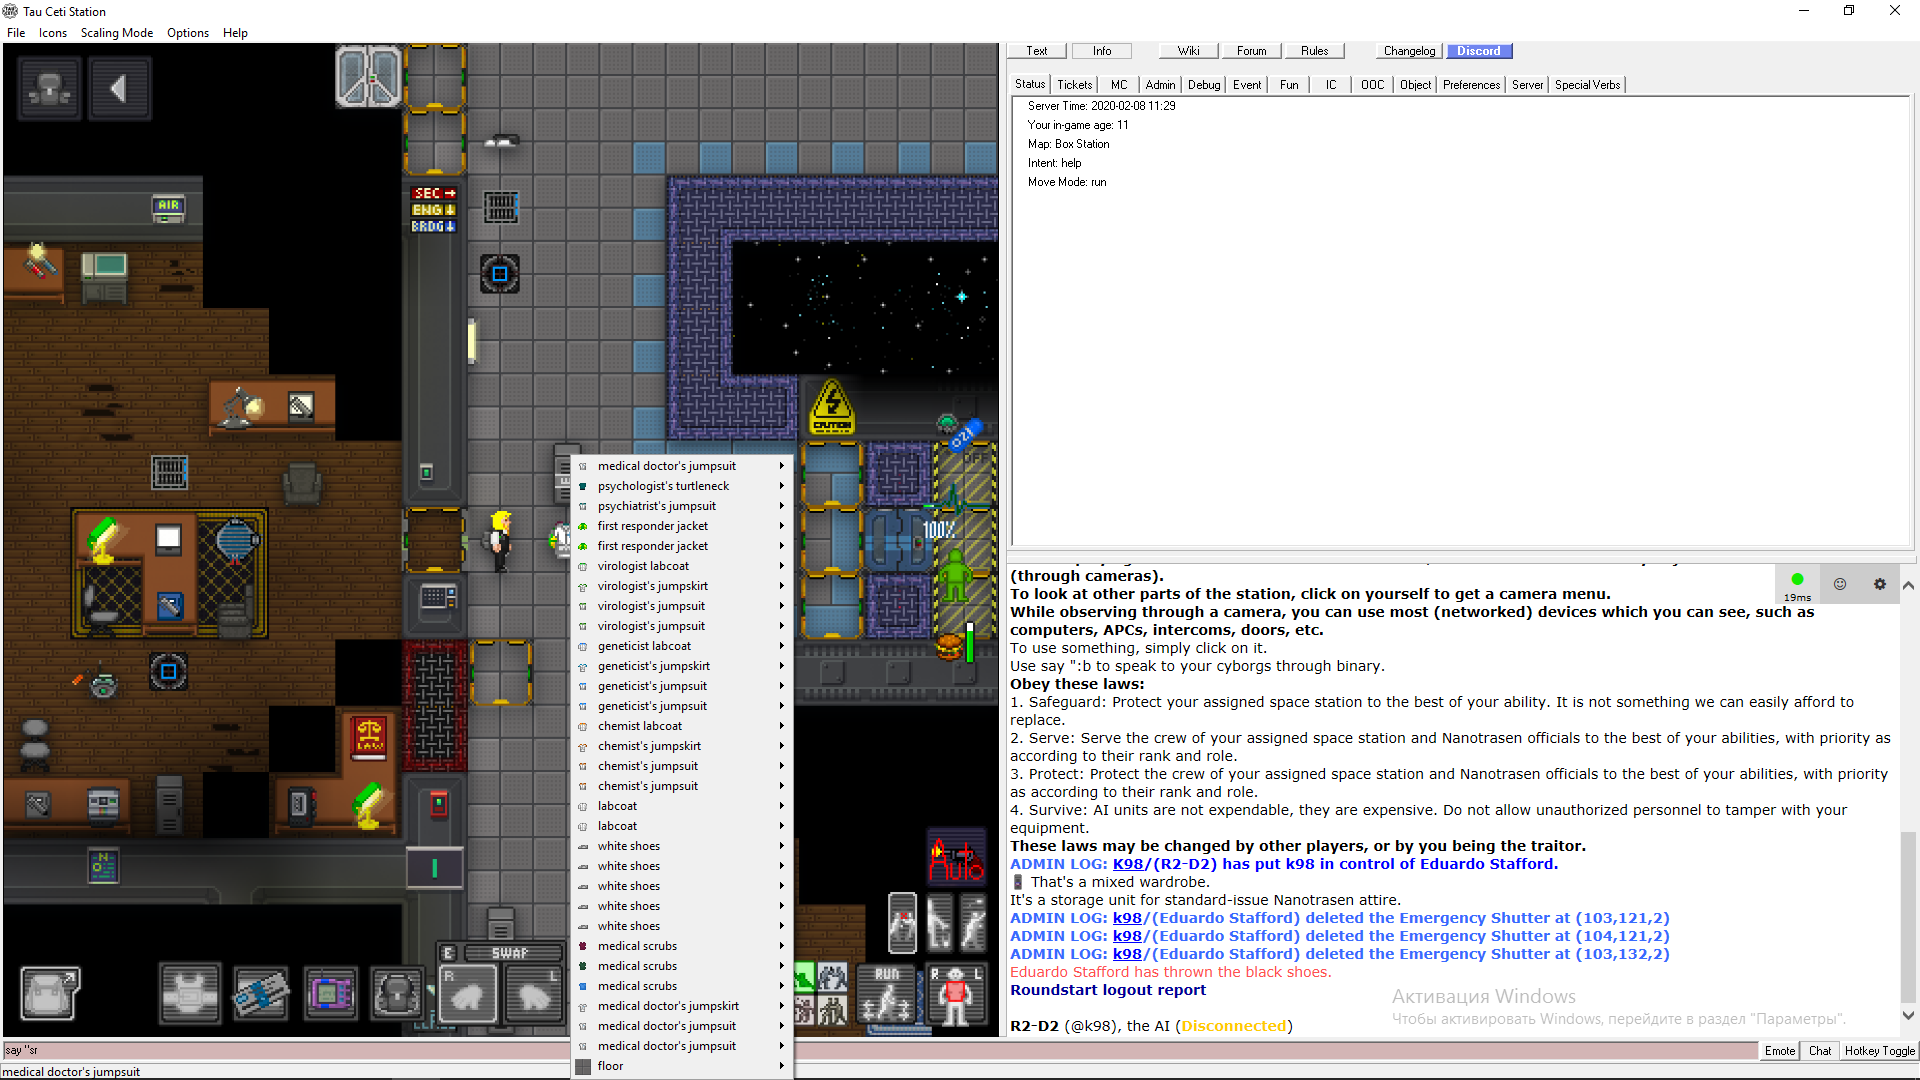
Task: Open the Icons menu
Action: tap(52, 33)
